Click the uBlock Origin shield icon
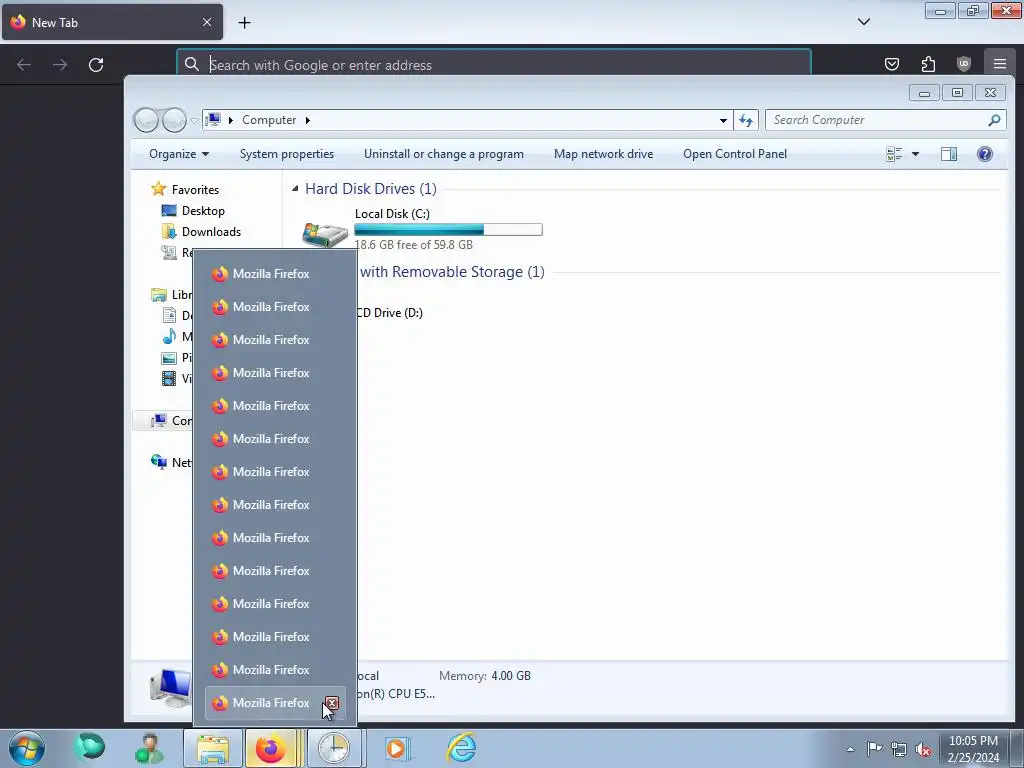 tap(964, 64)
